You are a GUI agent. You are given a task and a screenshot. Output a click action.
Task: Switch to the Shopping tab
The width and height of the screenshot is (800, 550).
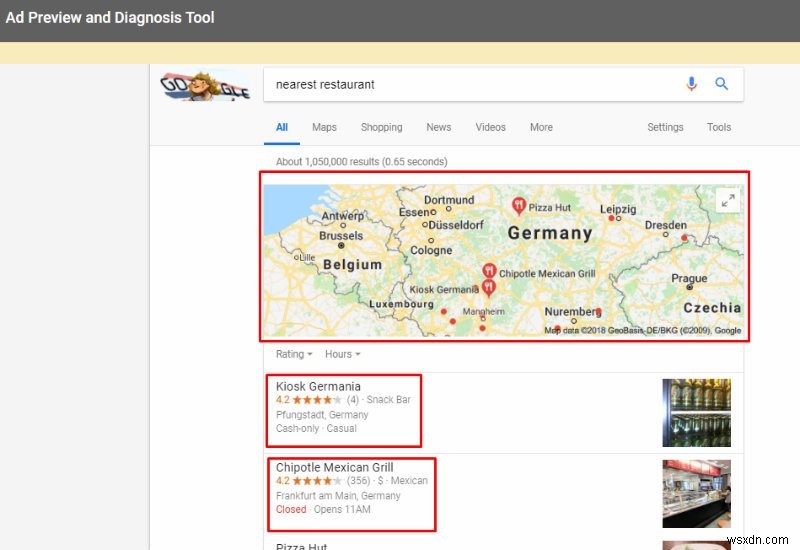tap(381, 127)
